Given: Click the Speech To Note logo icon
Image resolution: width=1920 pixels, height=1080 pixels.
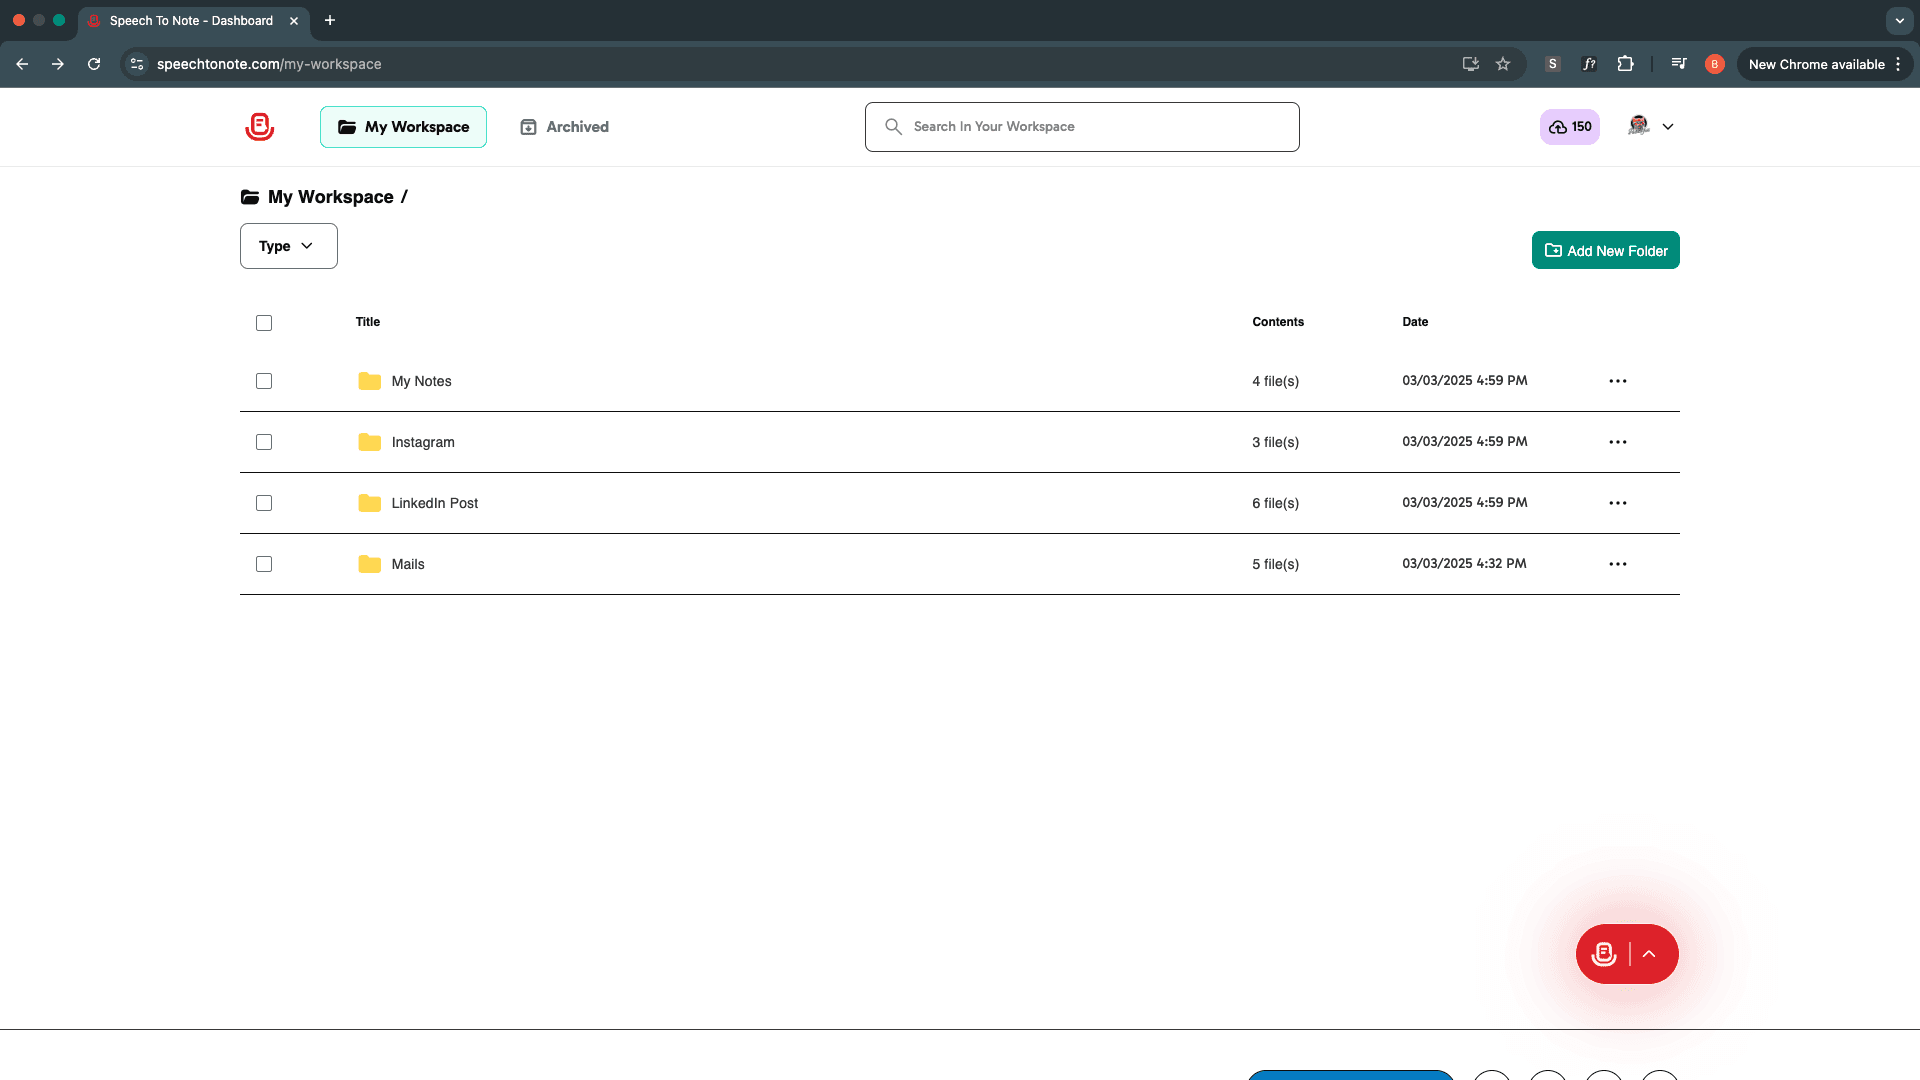Looking at the screenshot, I should tap(260, 127).
